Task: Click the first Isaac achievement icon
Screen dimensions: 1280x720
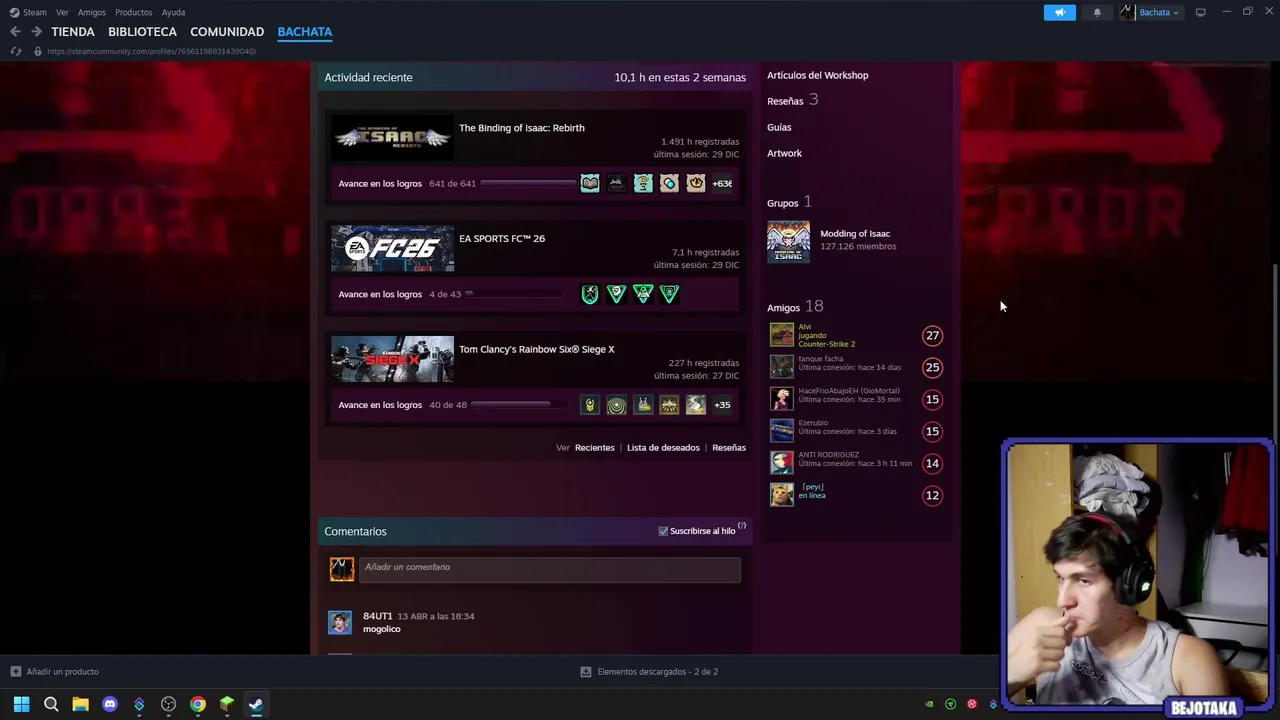Action: pos(590,183)
